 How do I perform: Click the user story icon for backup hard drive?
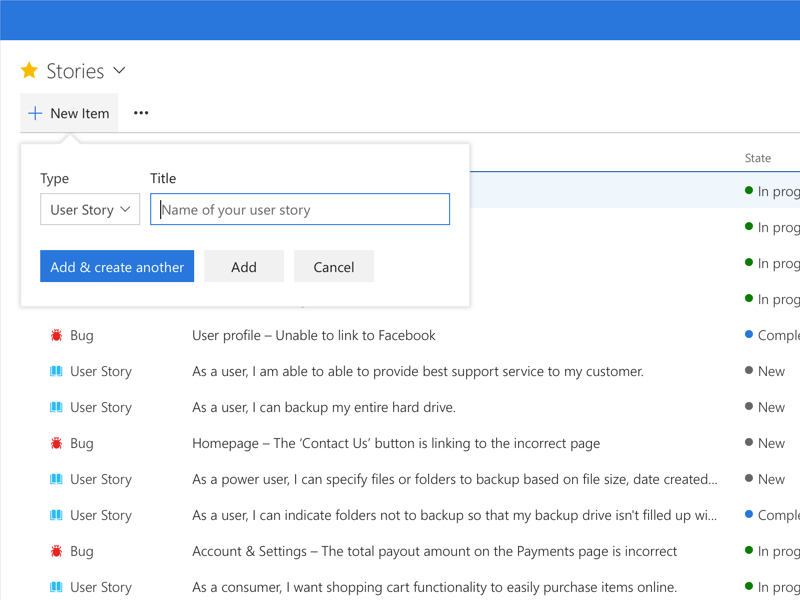(56, 407)
